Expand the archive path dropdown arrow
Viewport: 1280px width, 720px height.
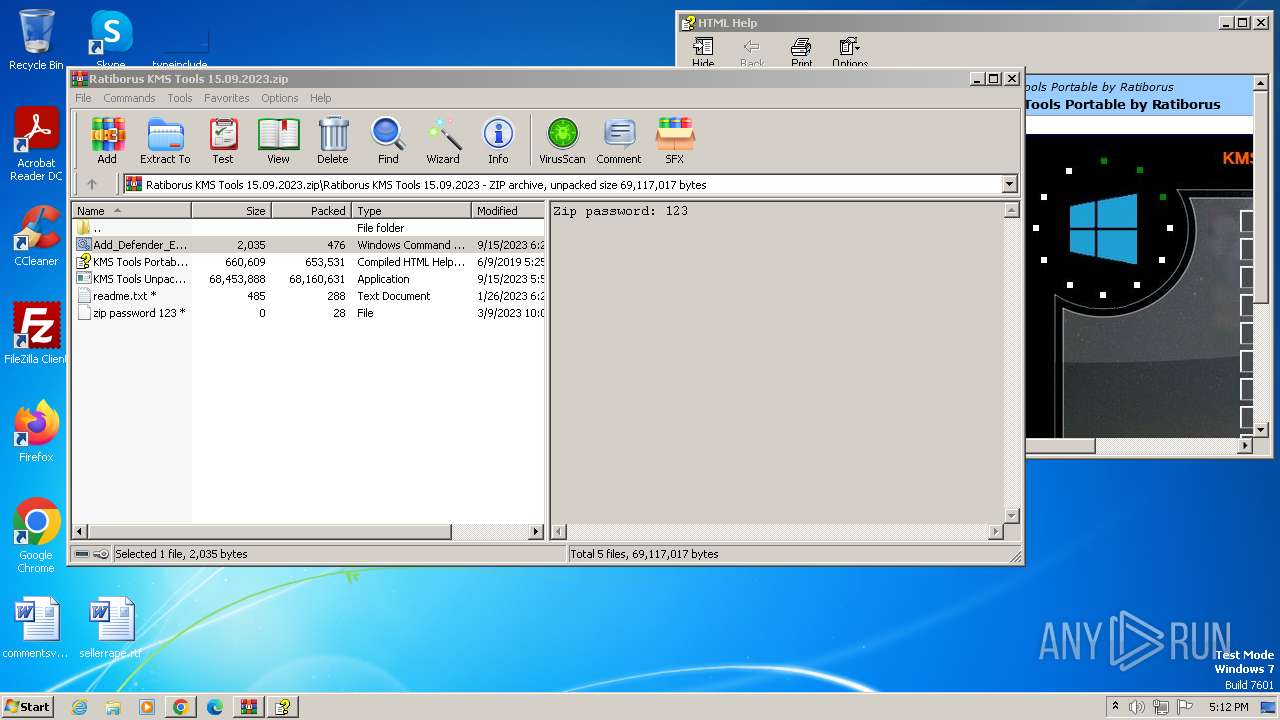tap(1009, 184)
